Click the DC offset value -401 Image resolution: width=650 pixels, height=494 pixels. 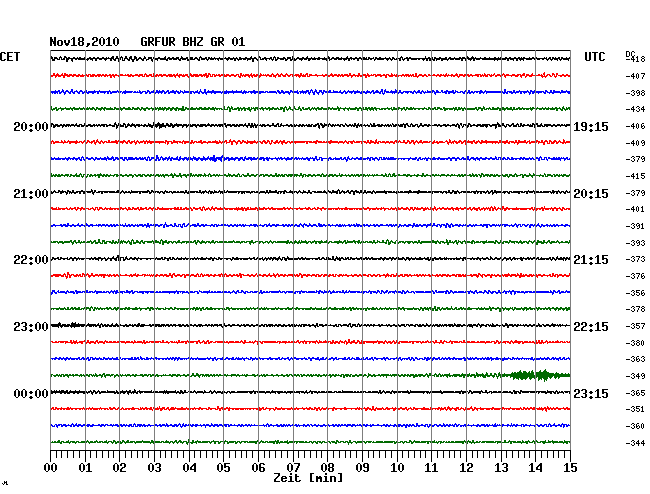(x=635, y=209)
